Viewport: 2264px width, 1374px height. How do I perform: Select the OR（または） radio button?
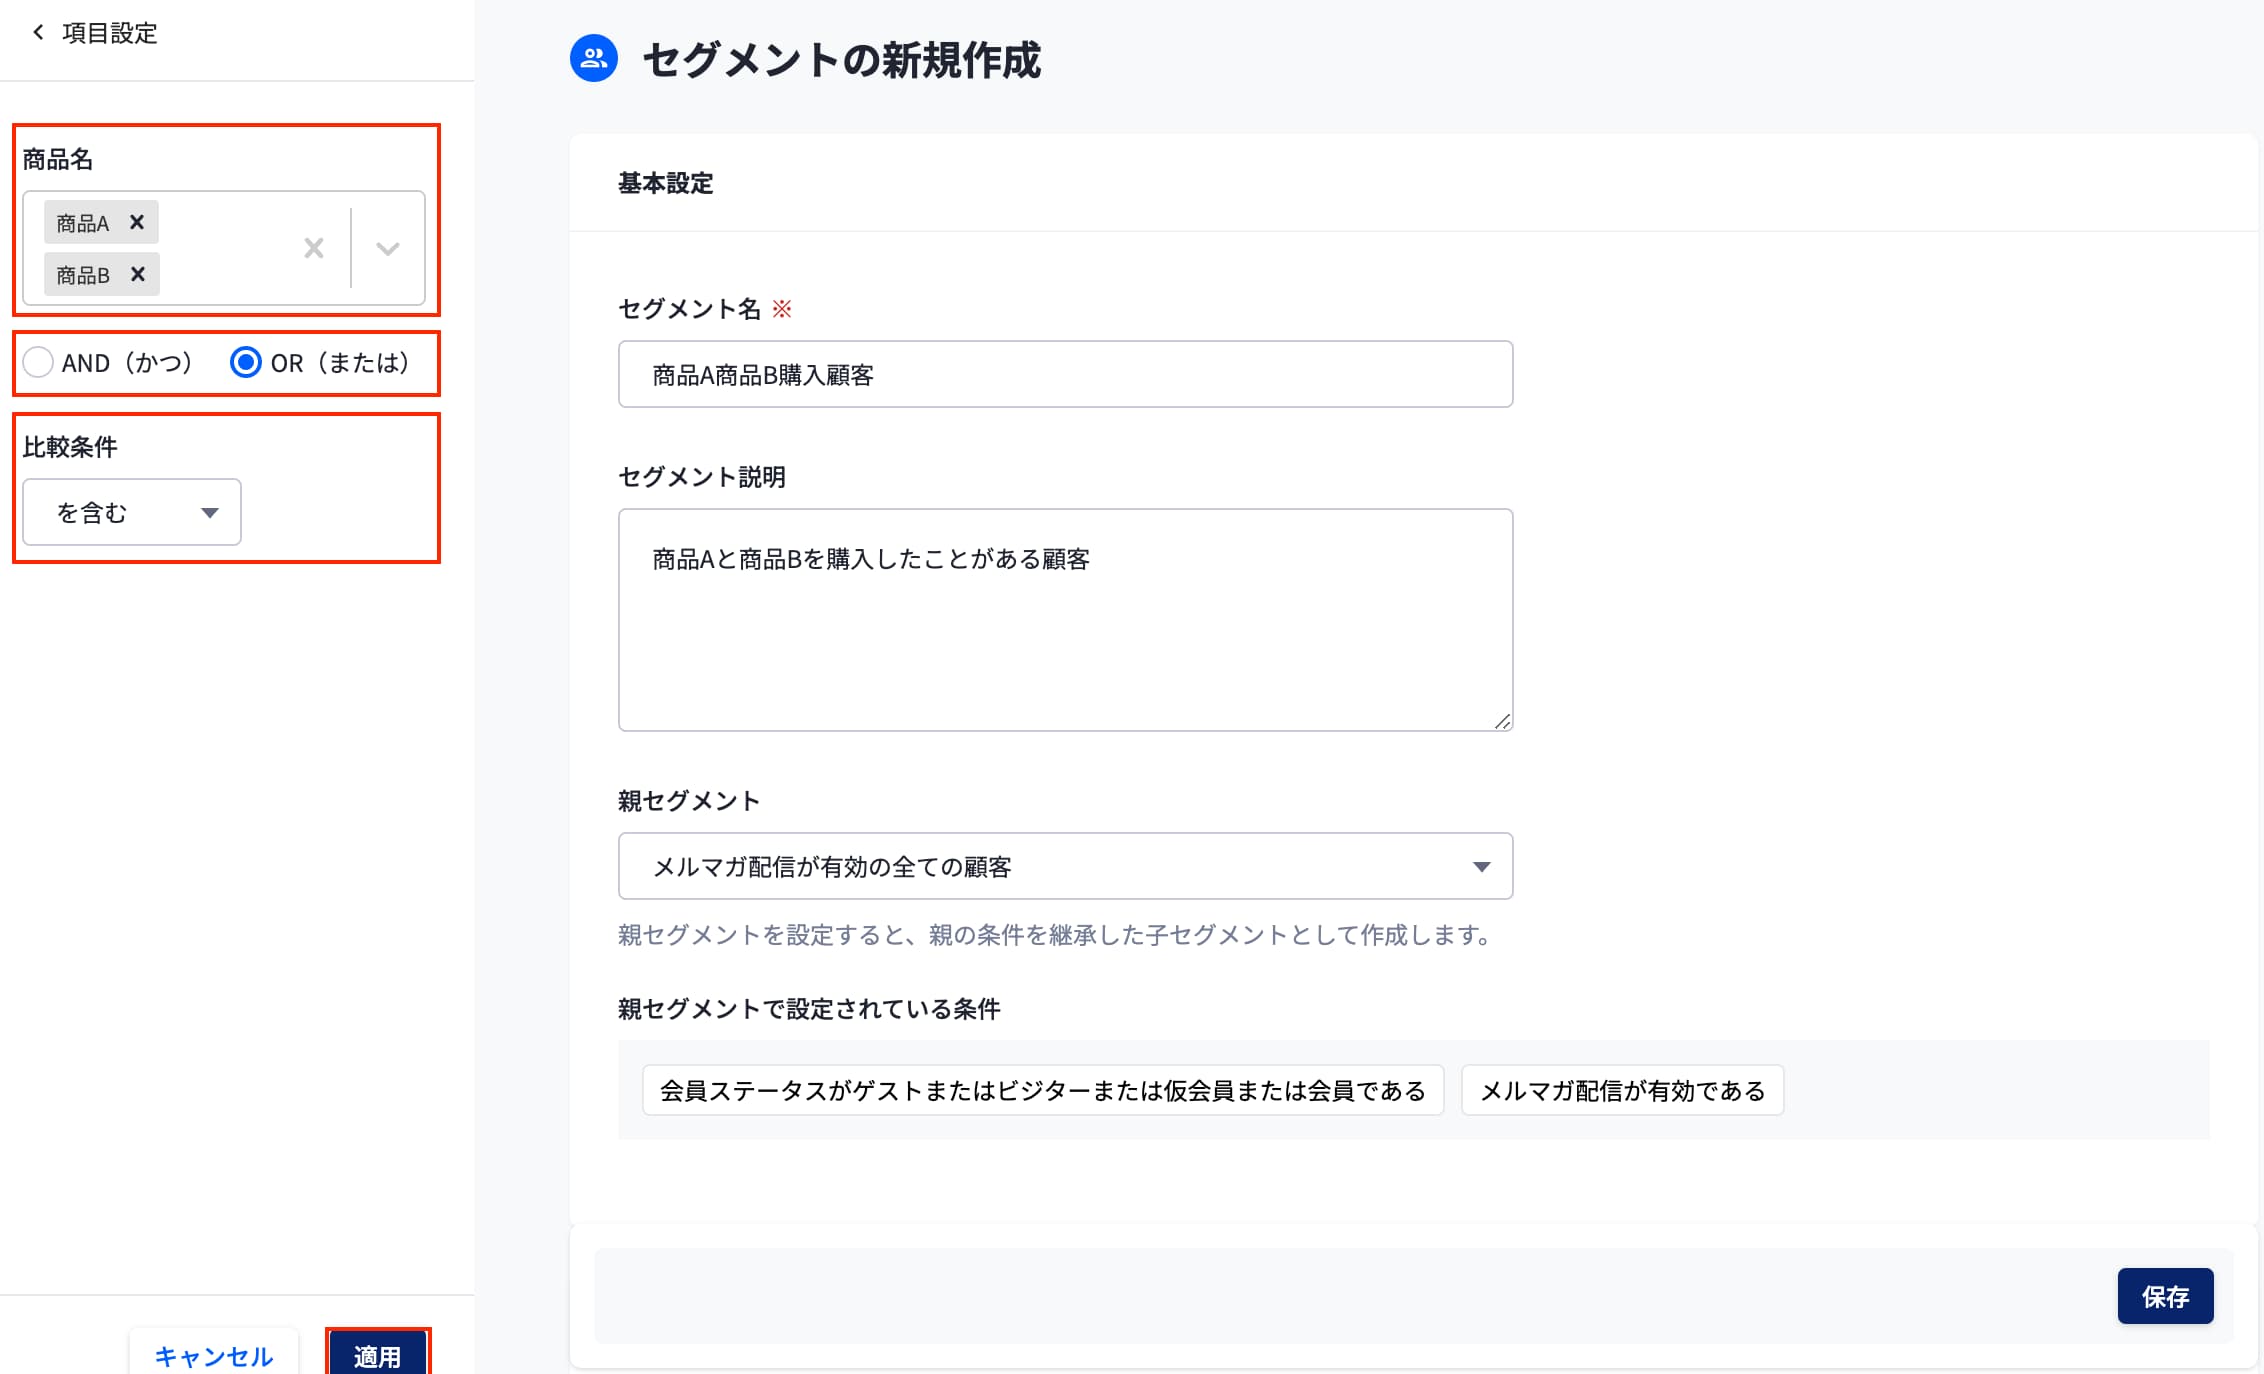246,362
